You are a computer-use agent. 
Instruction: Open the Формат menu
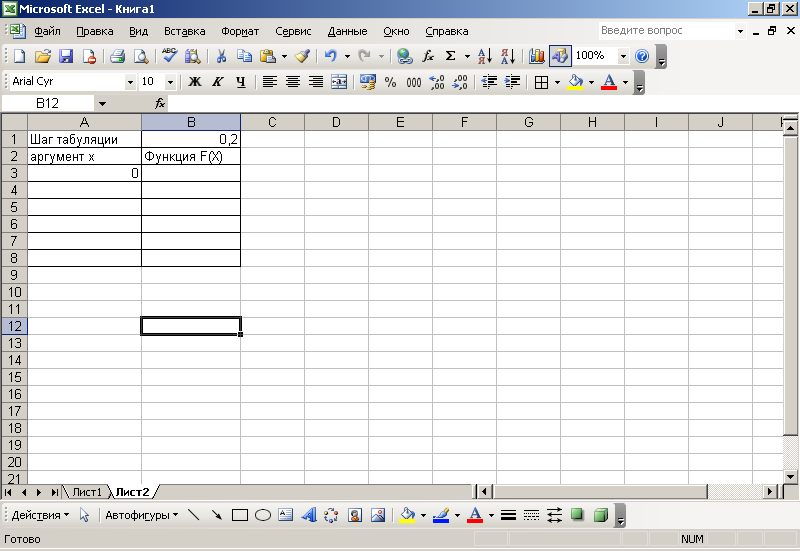[240, 31]
